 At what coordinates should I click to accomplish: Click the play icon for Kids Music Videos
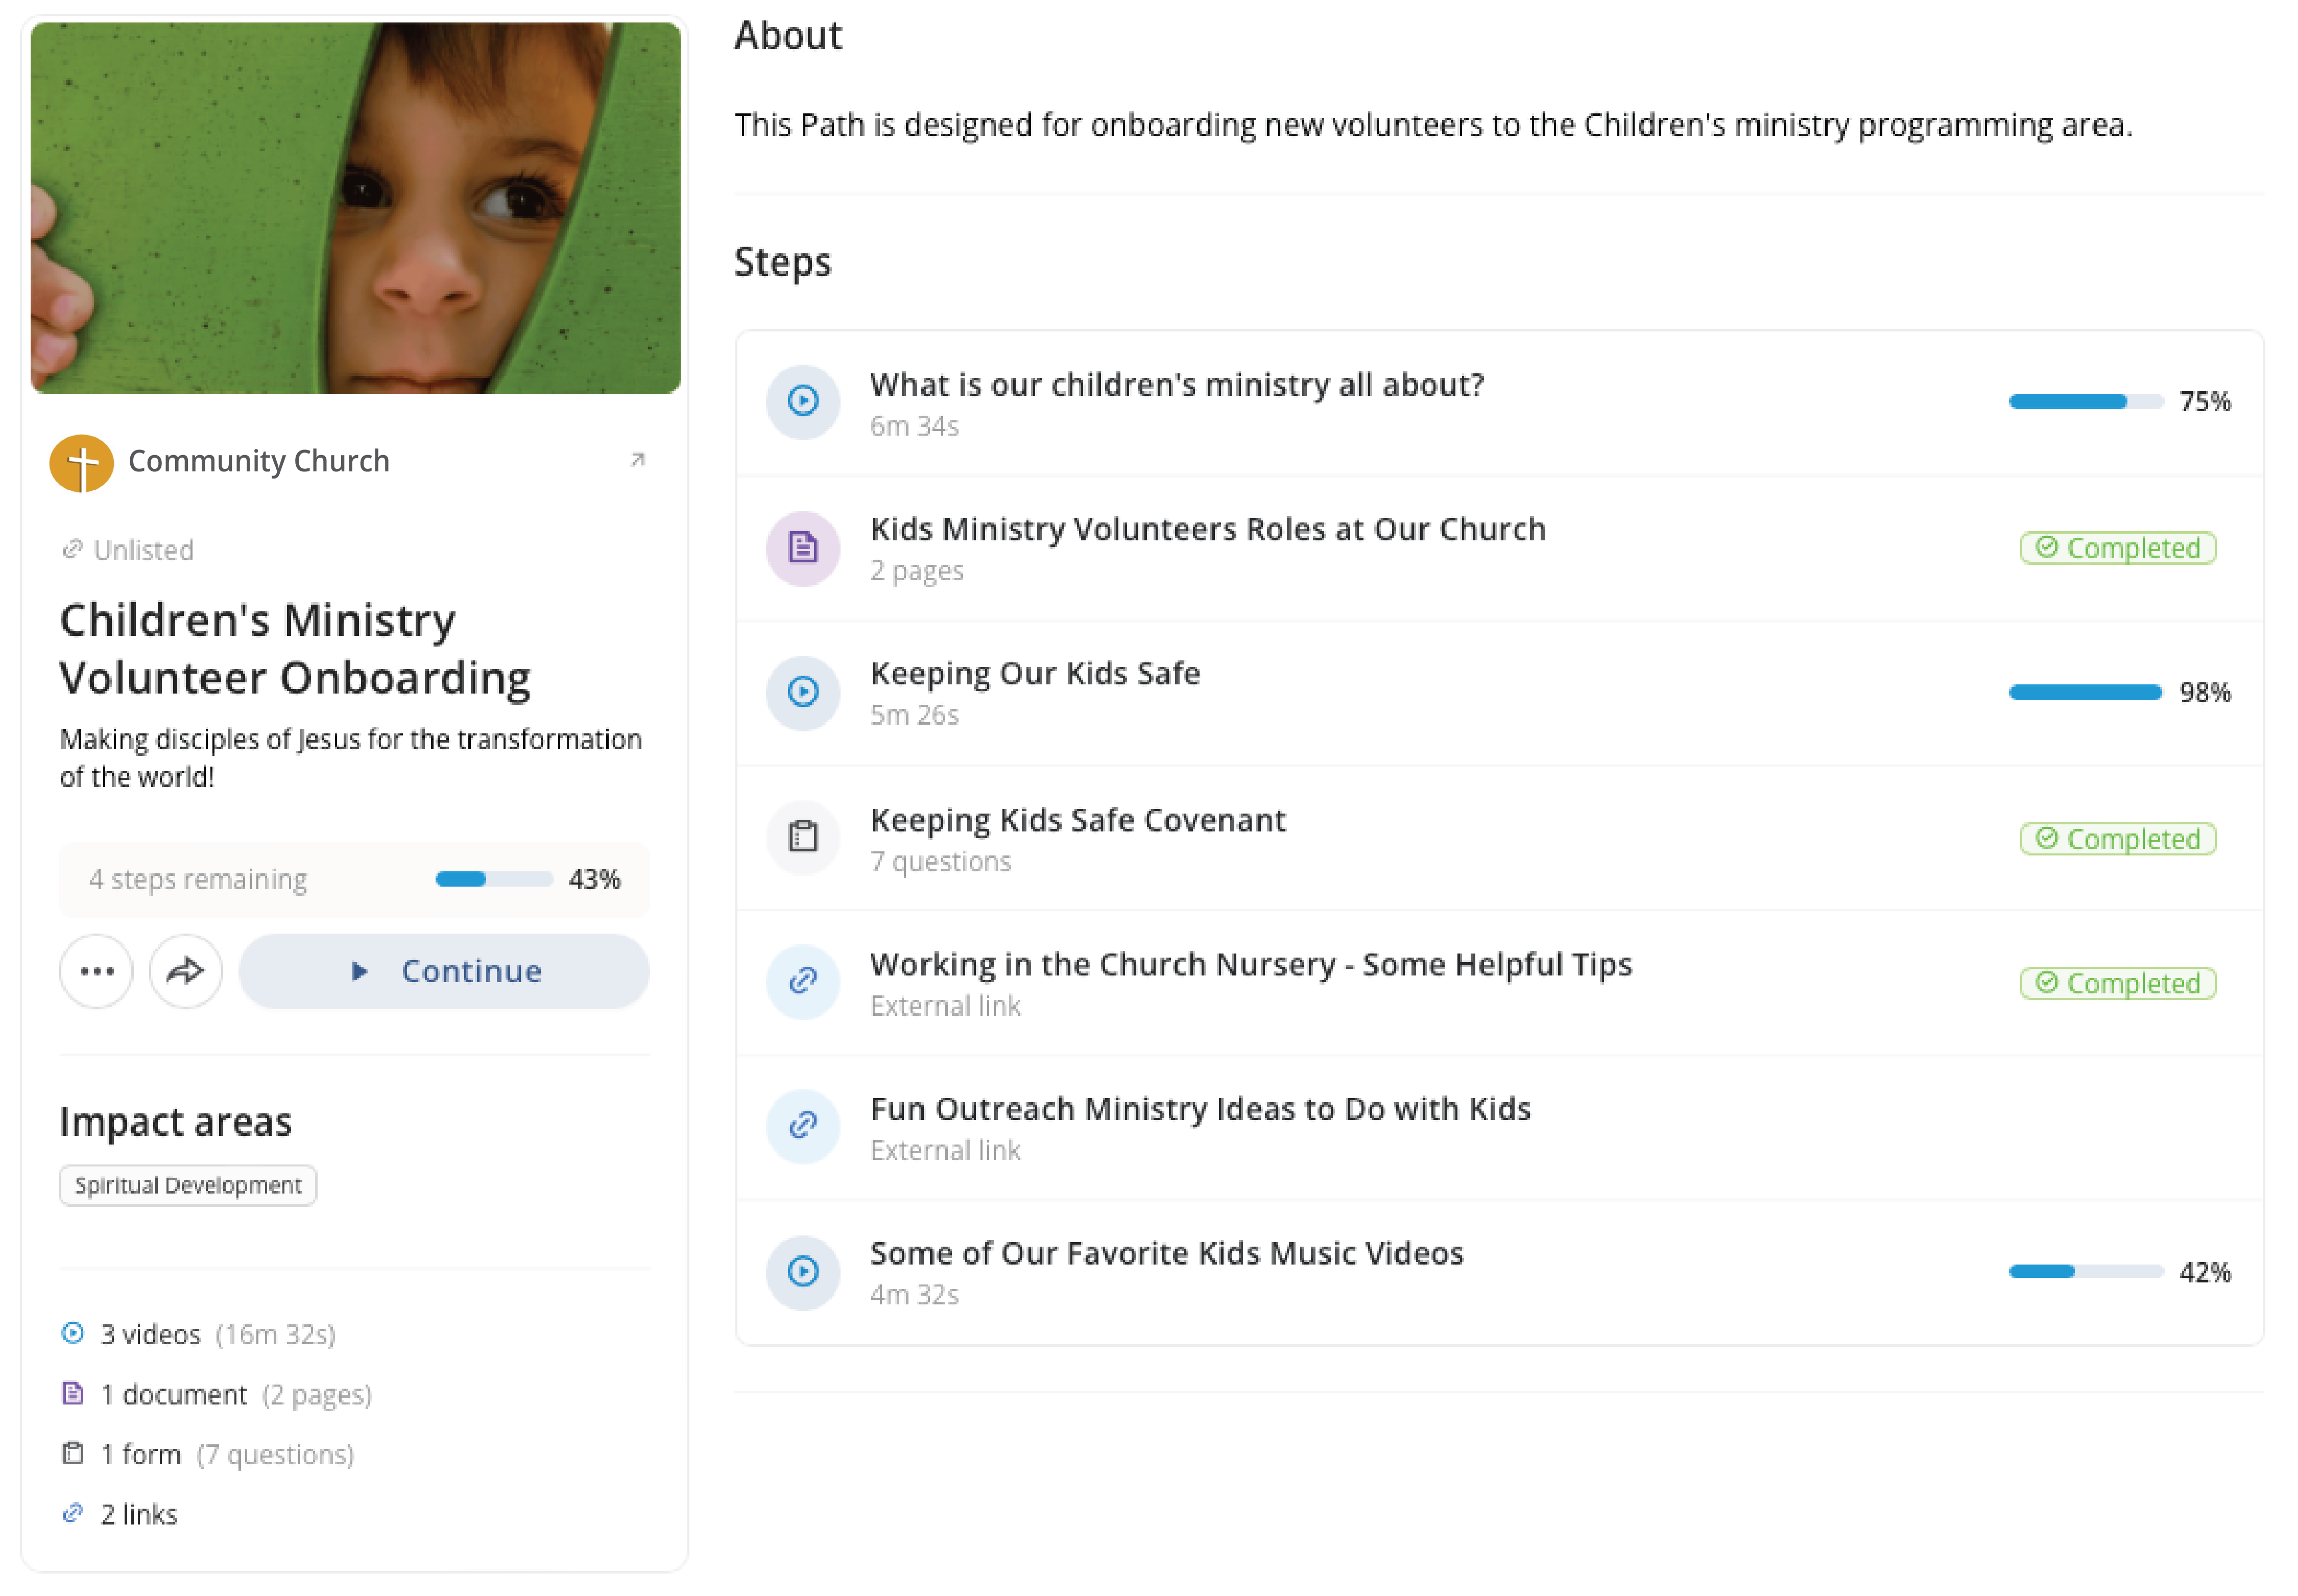pyautogui.click(x=802, y=1271)
